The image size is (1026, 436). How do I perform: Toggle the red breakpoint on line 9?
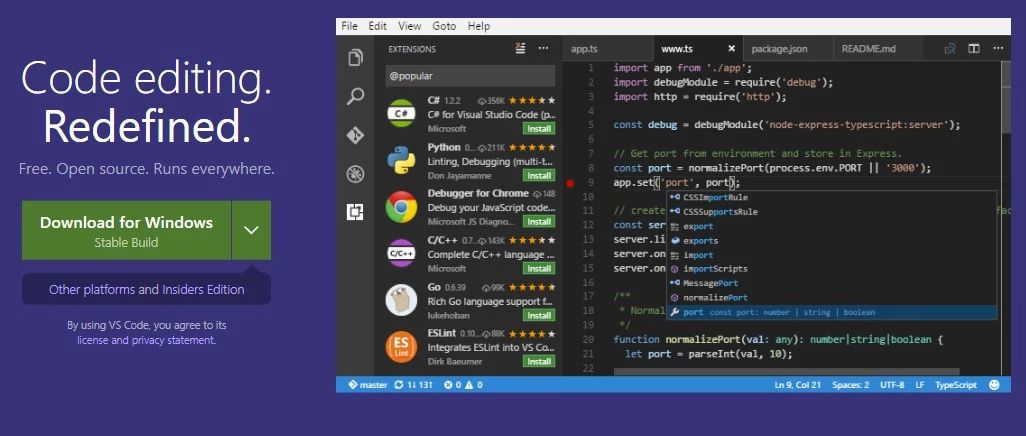point(570,183)
